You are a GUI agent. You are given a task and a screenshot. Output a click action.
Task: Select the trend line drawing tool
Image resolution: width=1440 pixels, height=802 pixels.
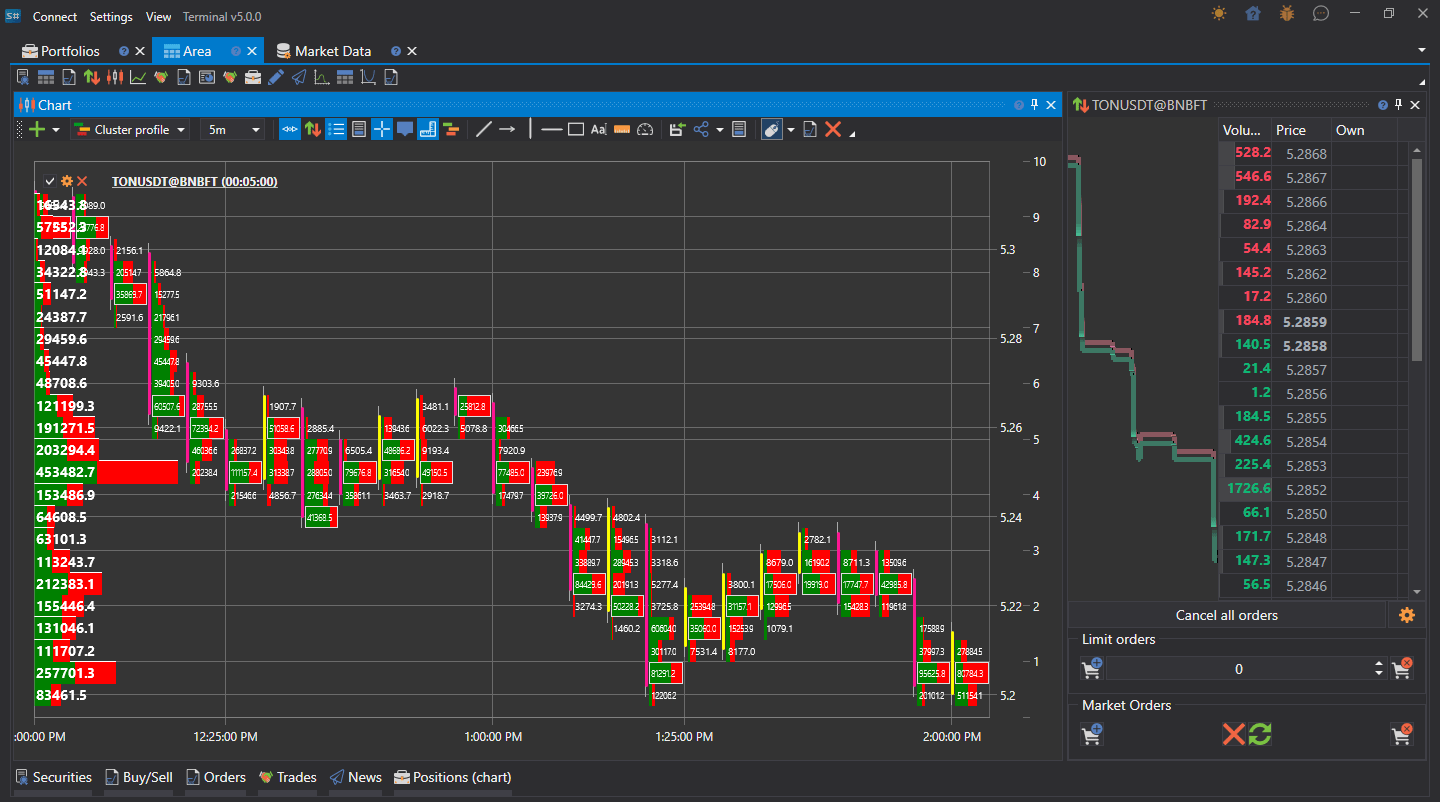483,129
